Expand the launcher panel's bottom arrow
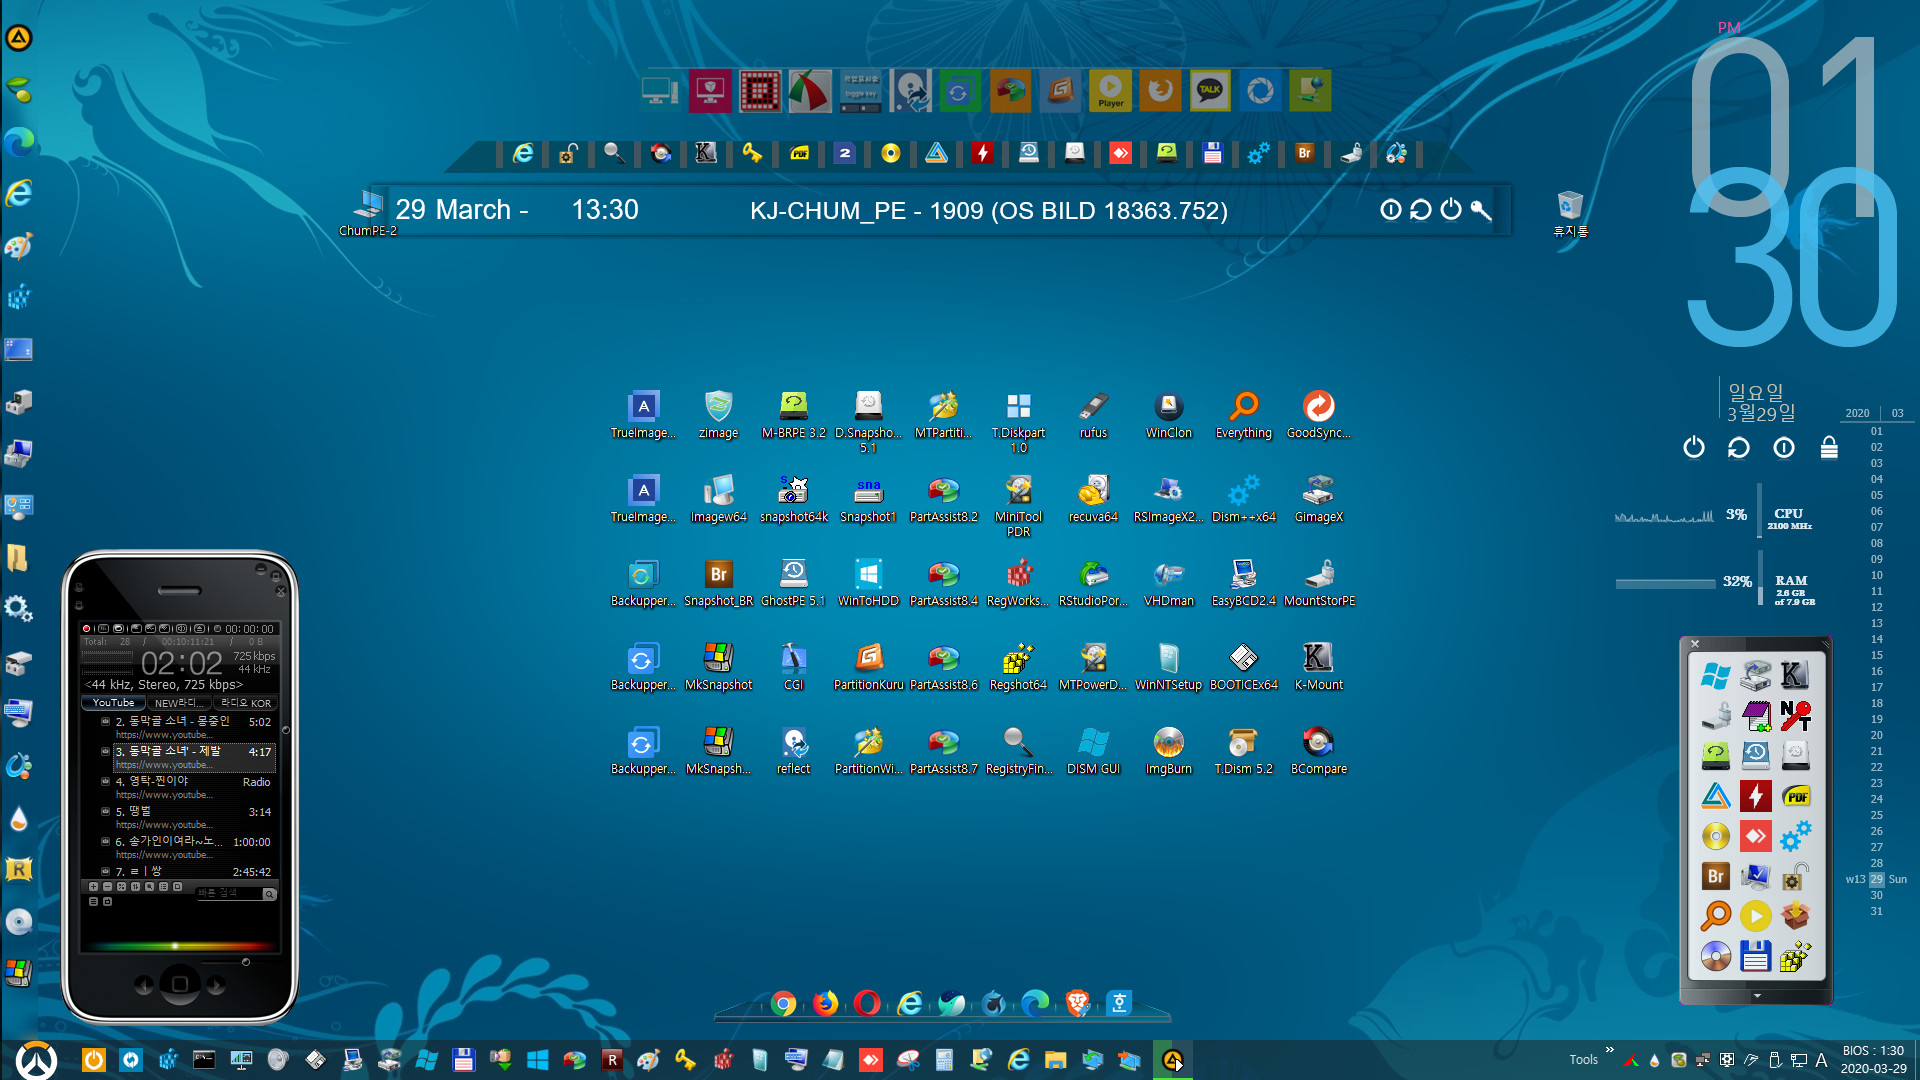The image size is (1920, 1080). click(1757, 996)
